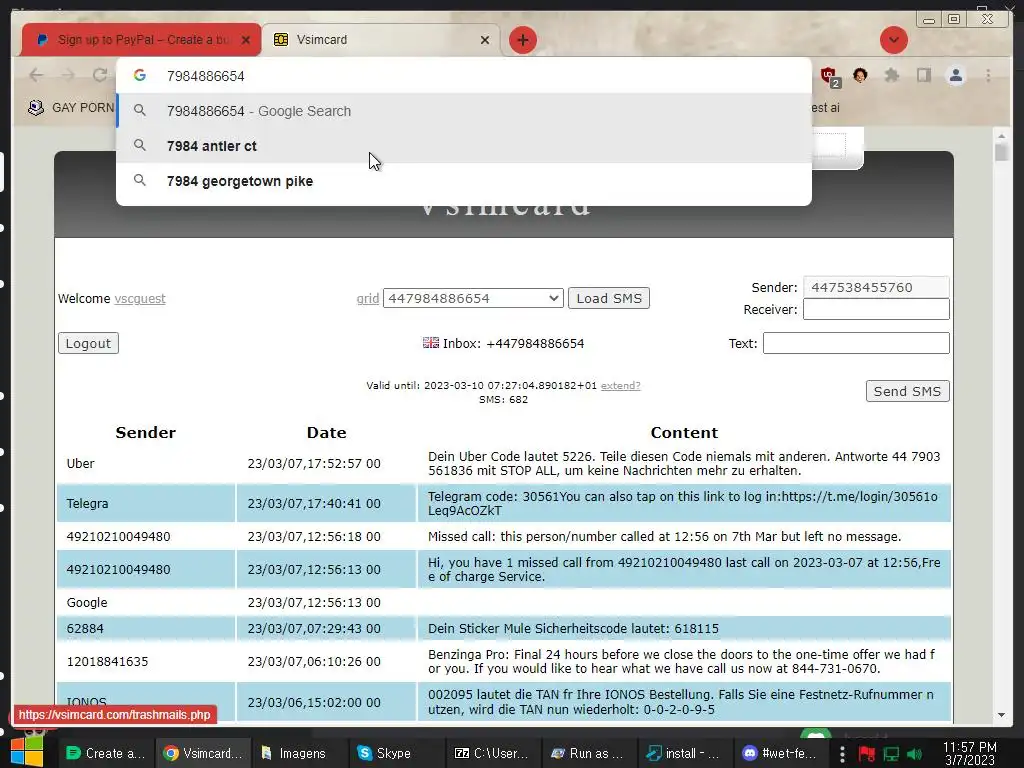
Task: Click the red flag tray icon
Action: tap(867, 754)
